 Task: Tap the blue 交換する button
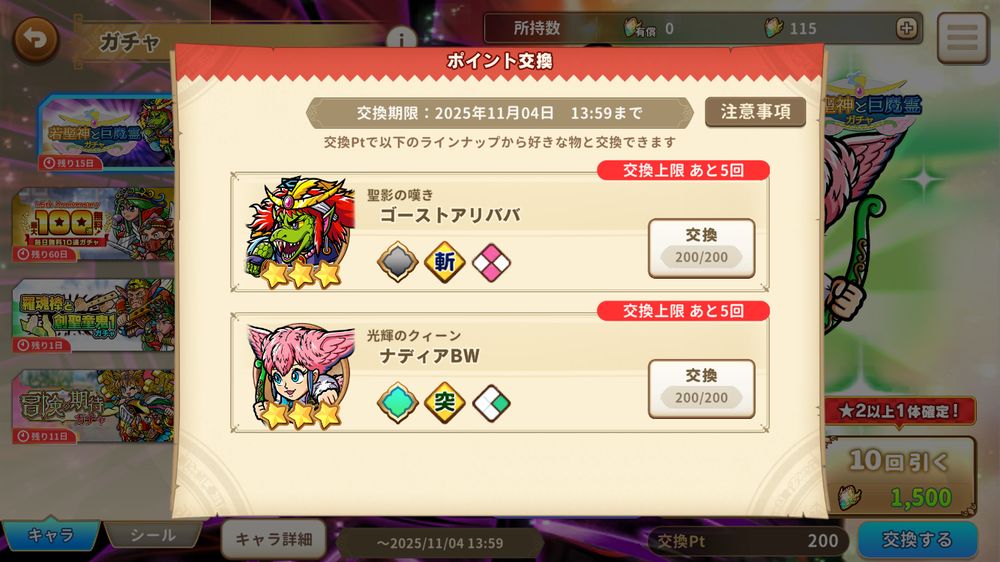917,540
